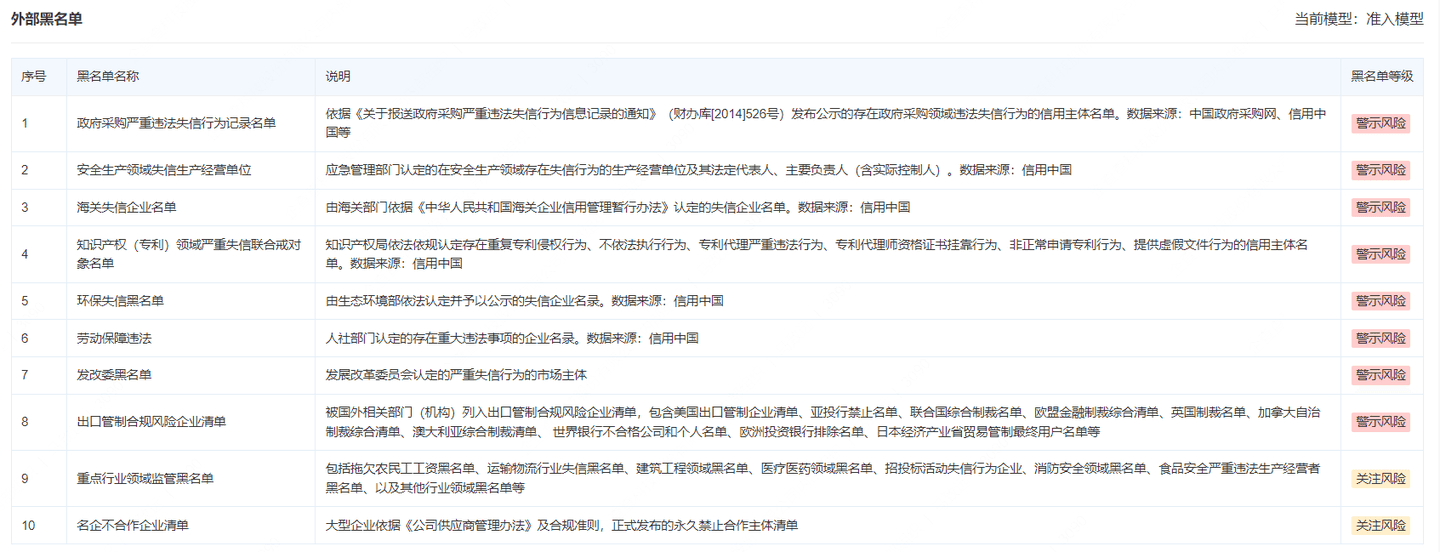This screenshot has width=1440, height=552.
Task: Click description starting 人社部门认定的
Action: click(x=512, y=338)
